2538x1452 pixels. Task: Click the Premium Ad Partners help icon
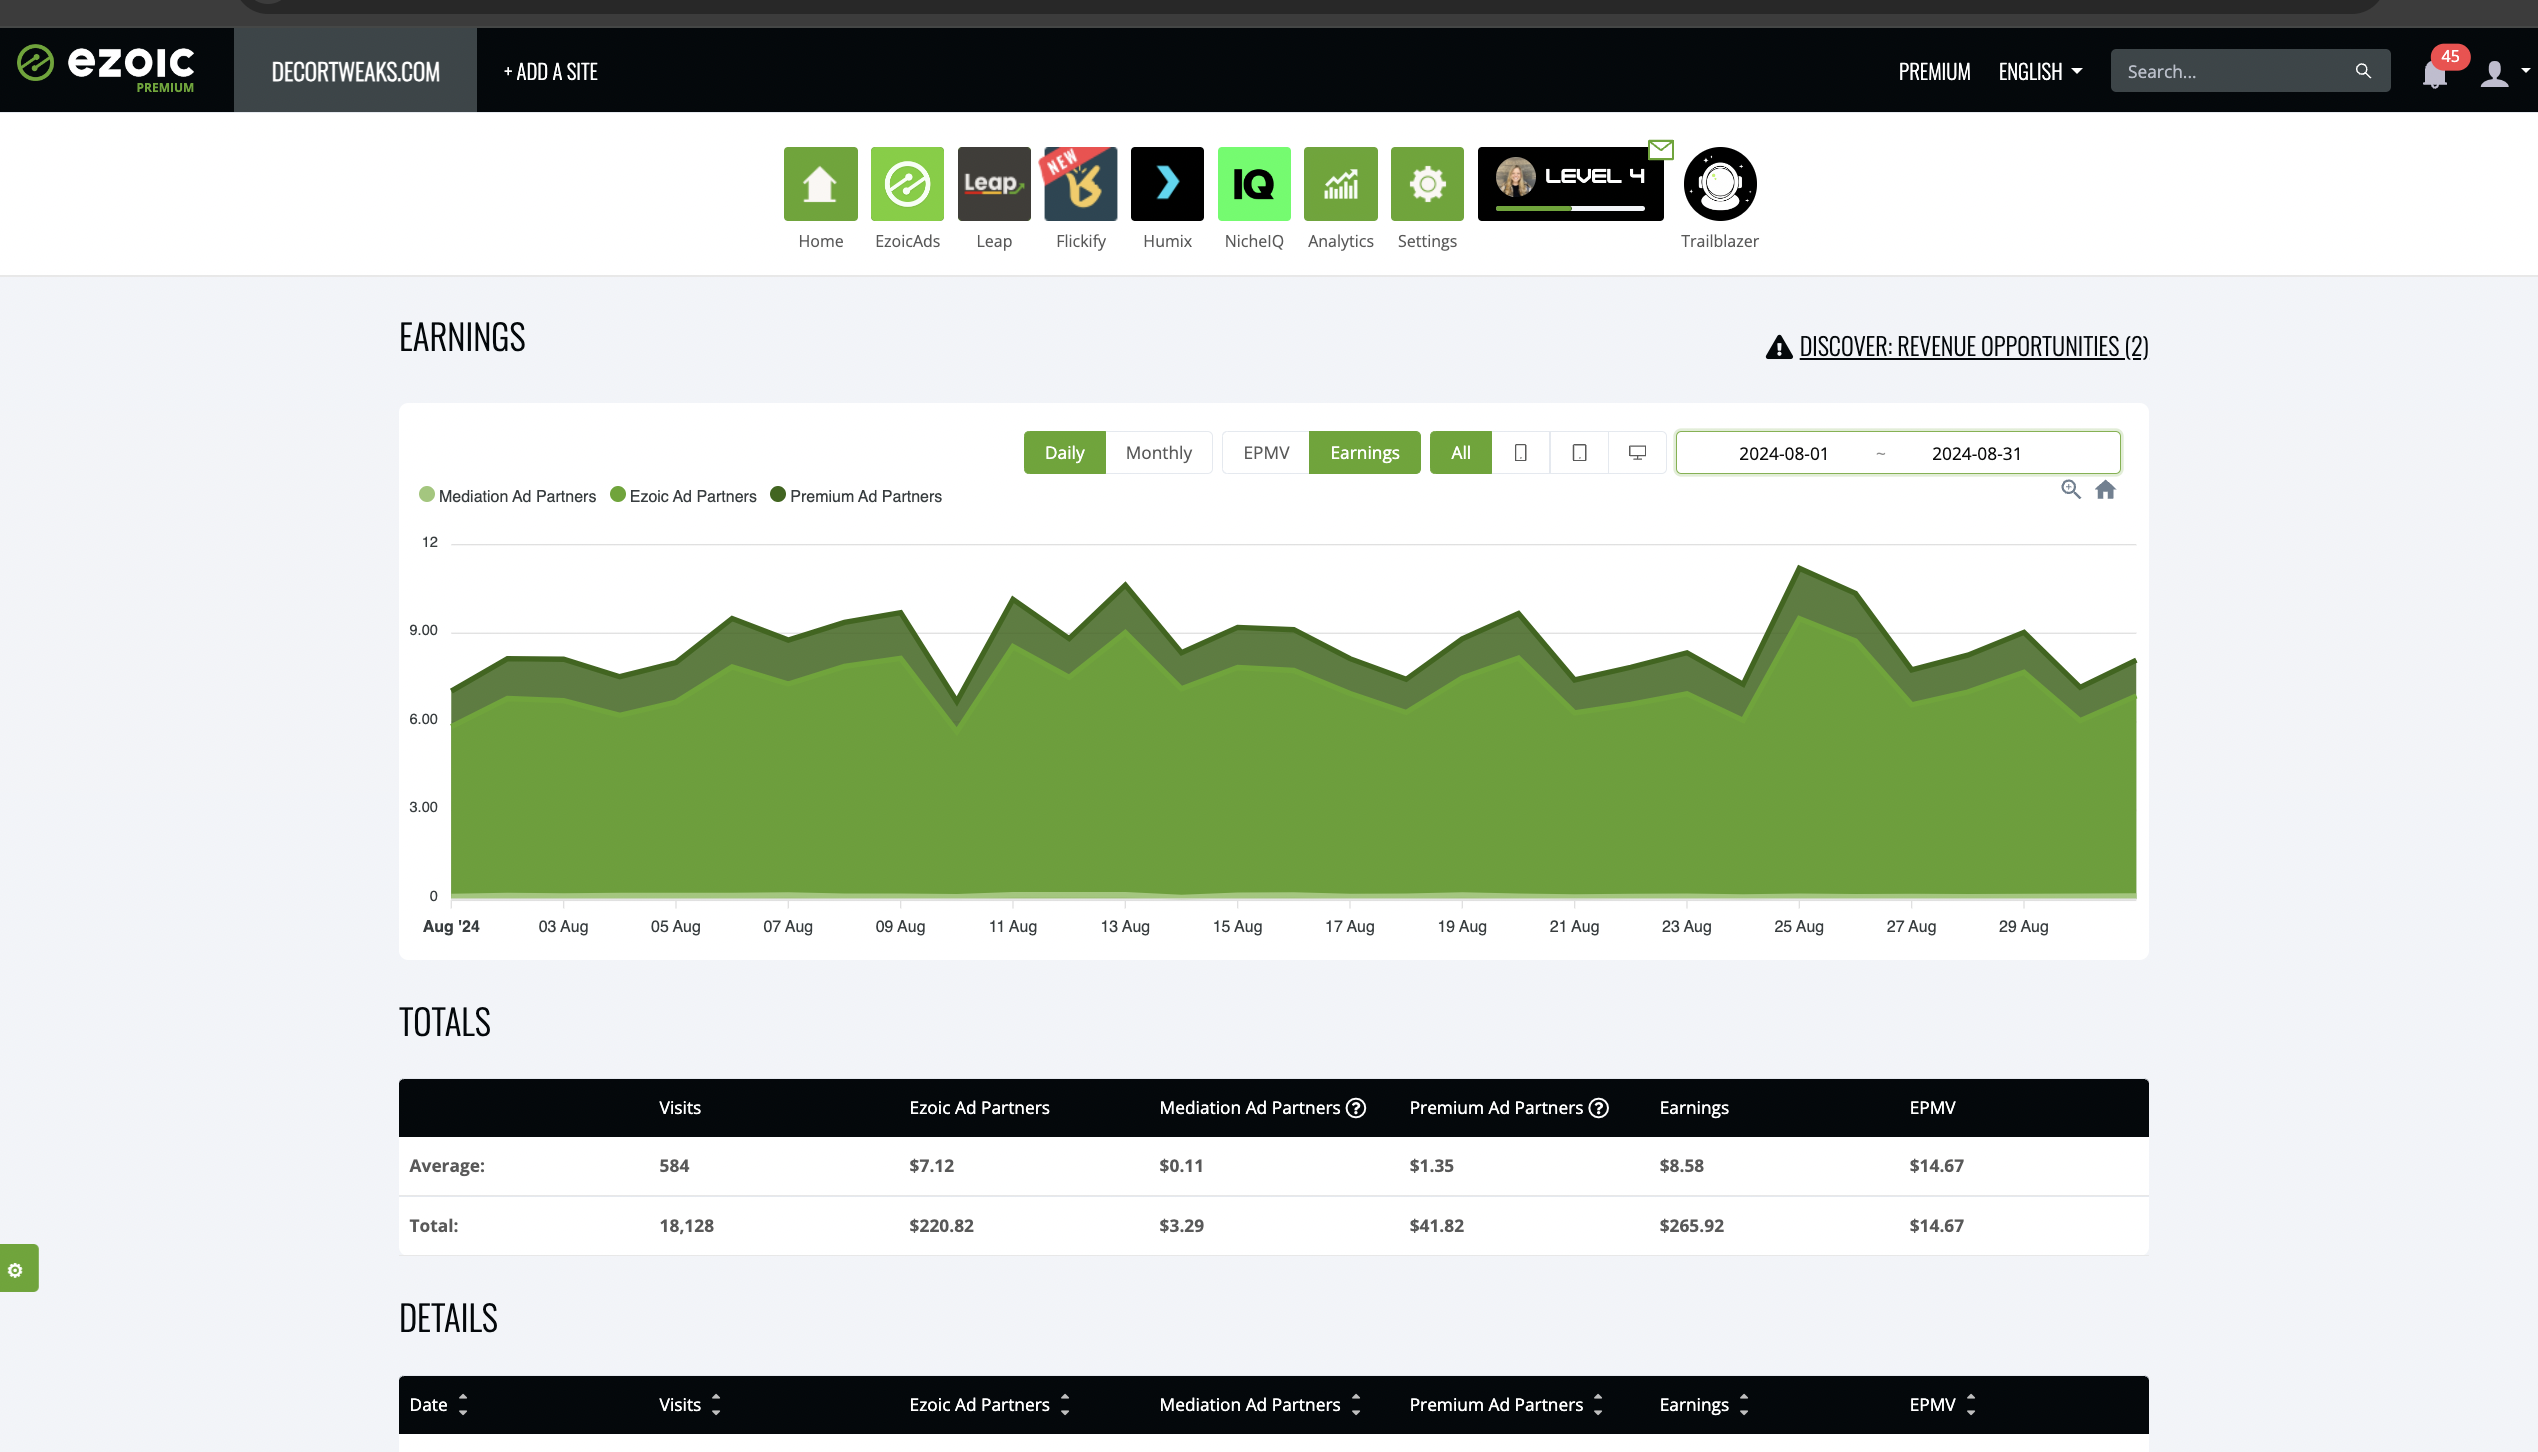1599,1108
